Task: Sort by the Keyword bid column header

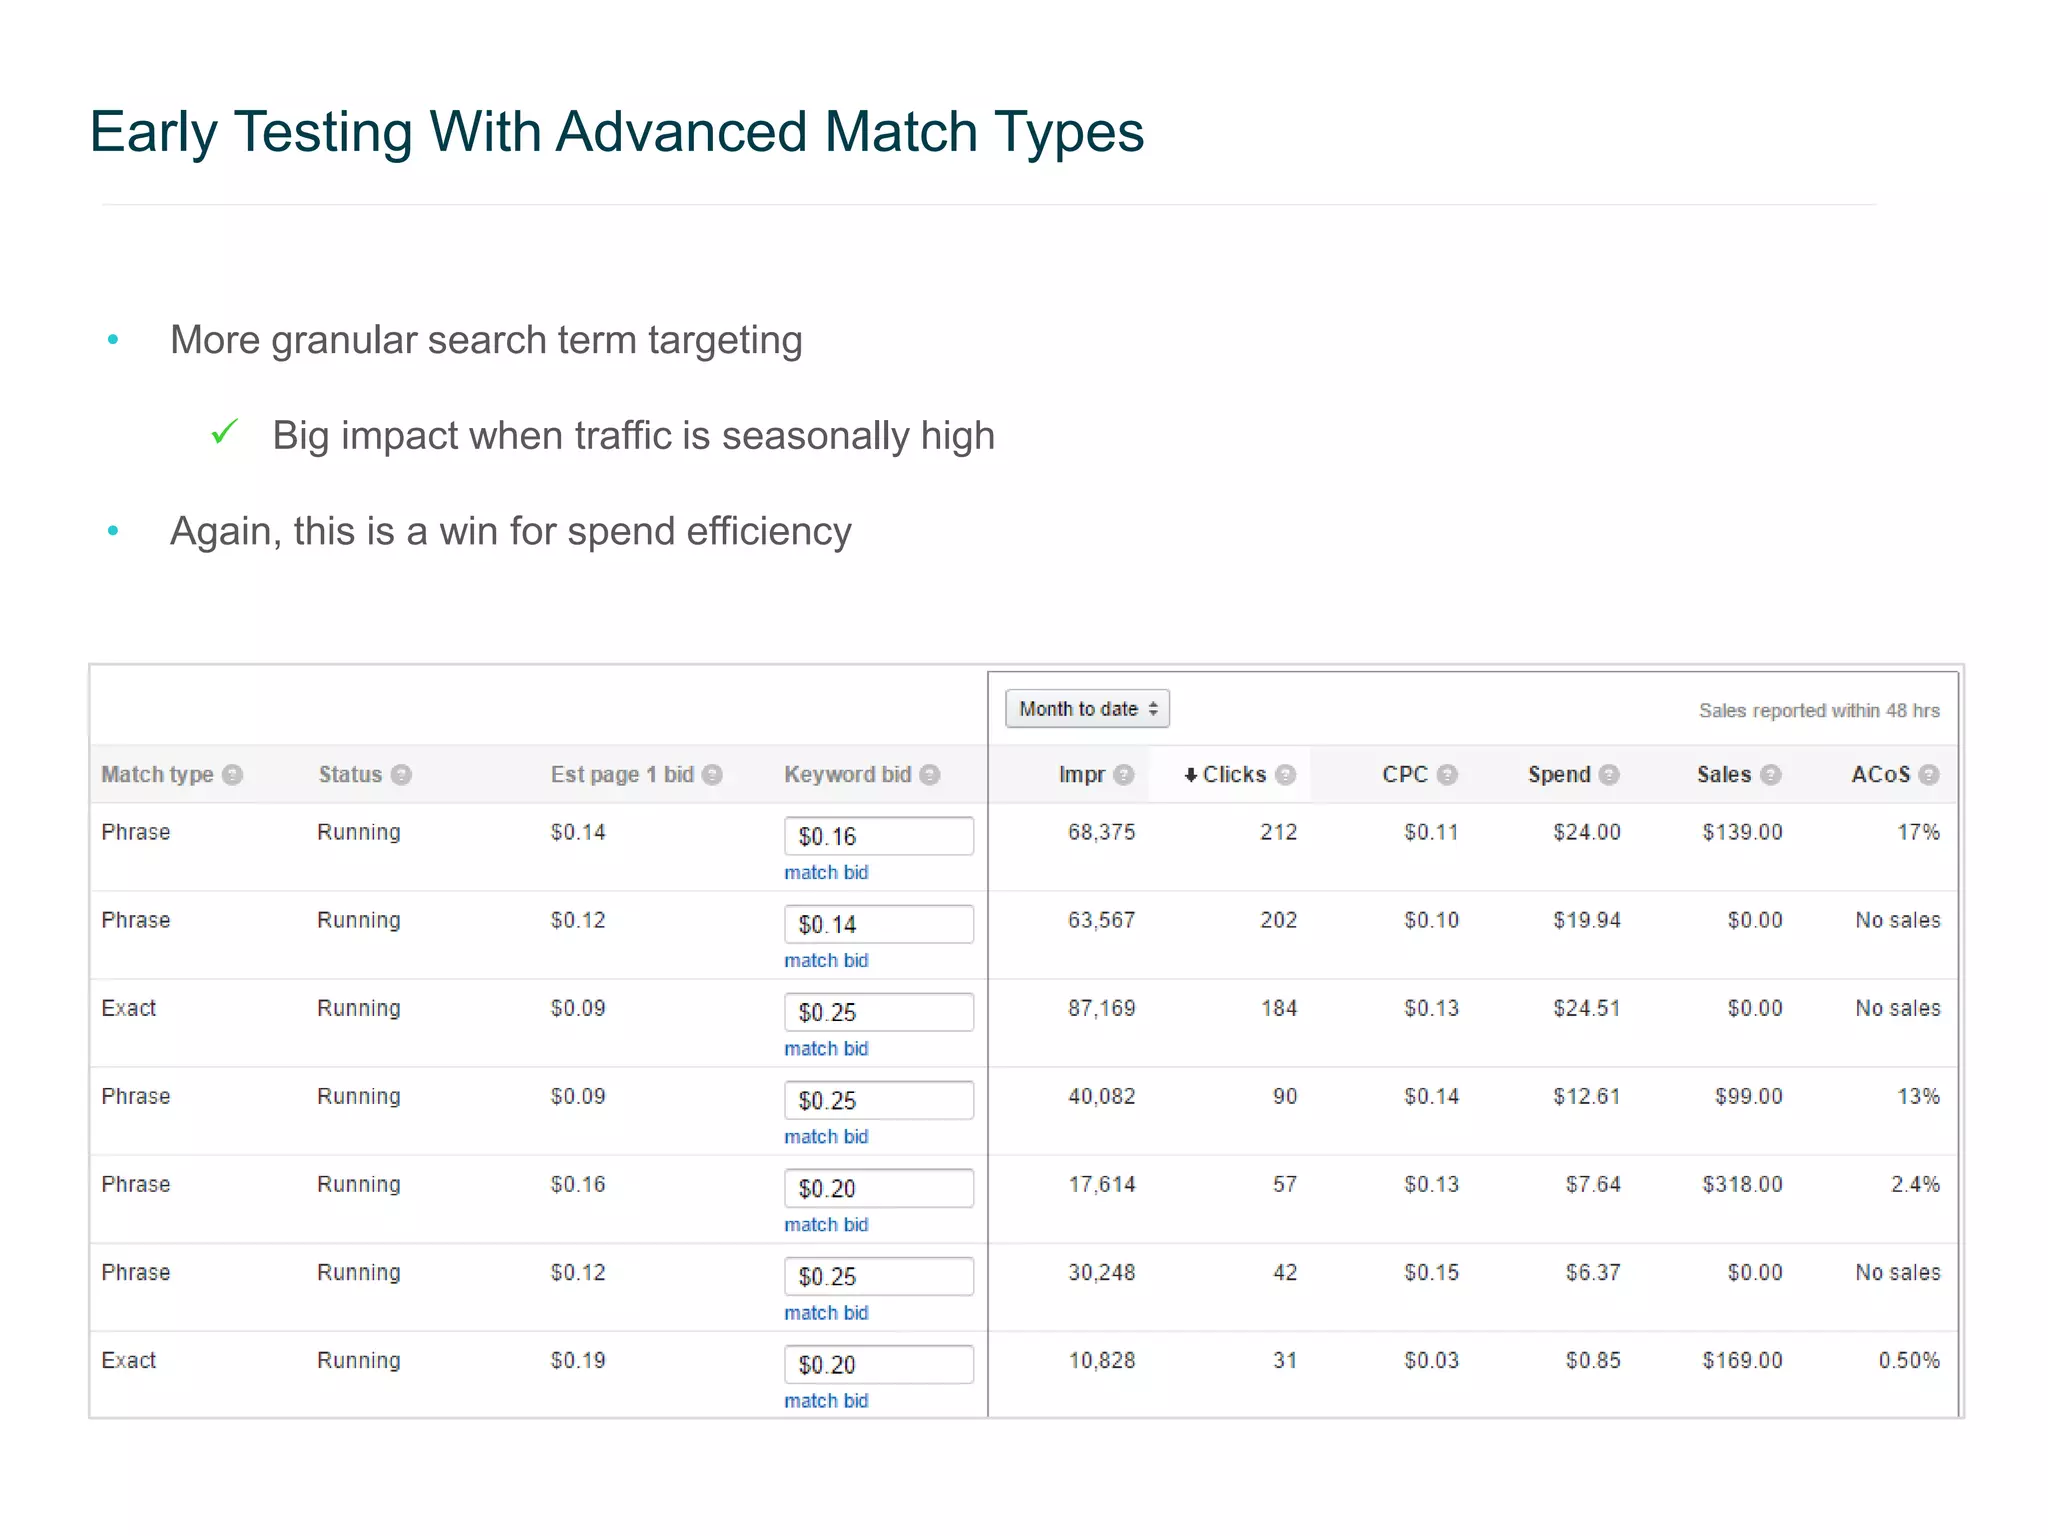Action: [x=848, y=775]
